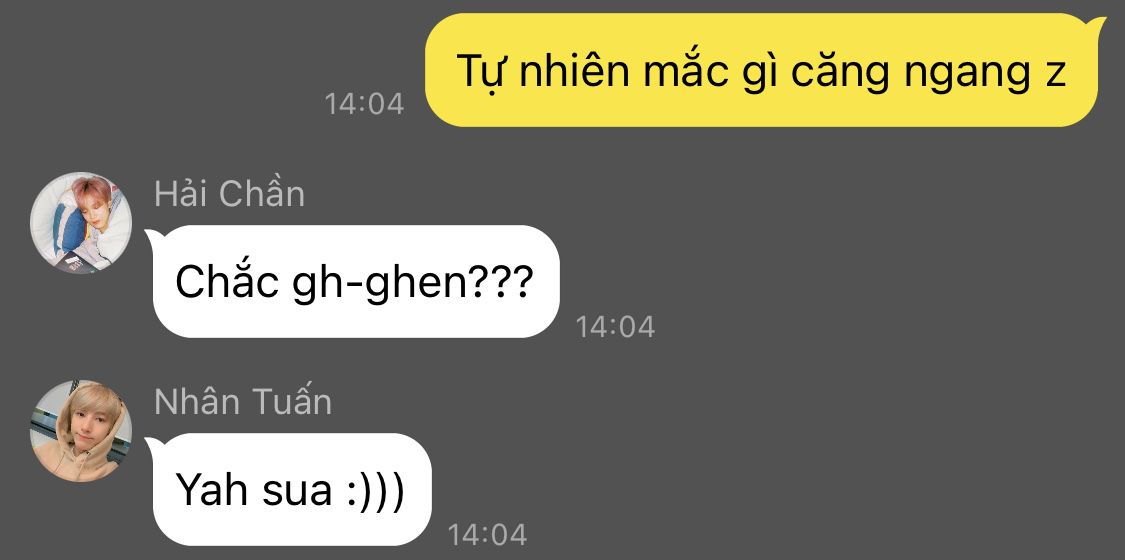The height and width of the screenshot is (560, 1125).
Task: Open Hải Chần's profile picture
Action: pos(81,223)
